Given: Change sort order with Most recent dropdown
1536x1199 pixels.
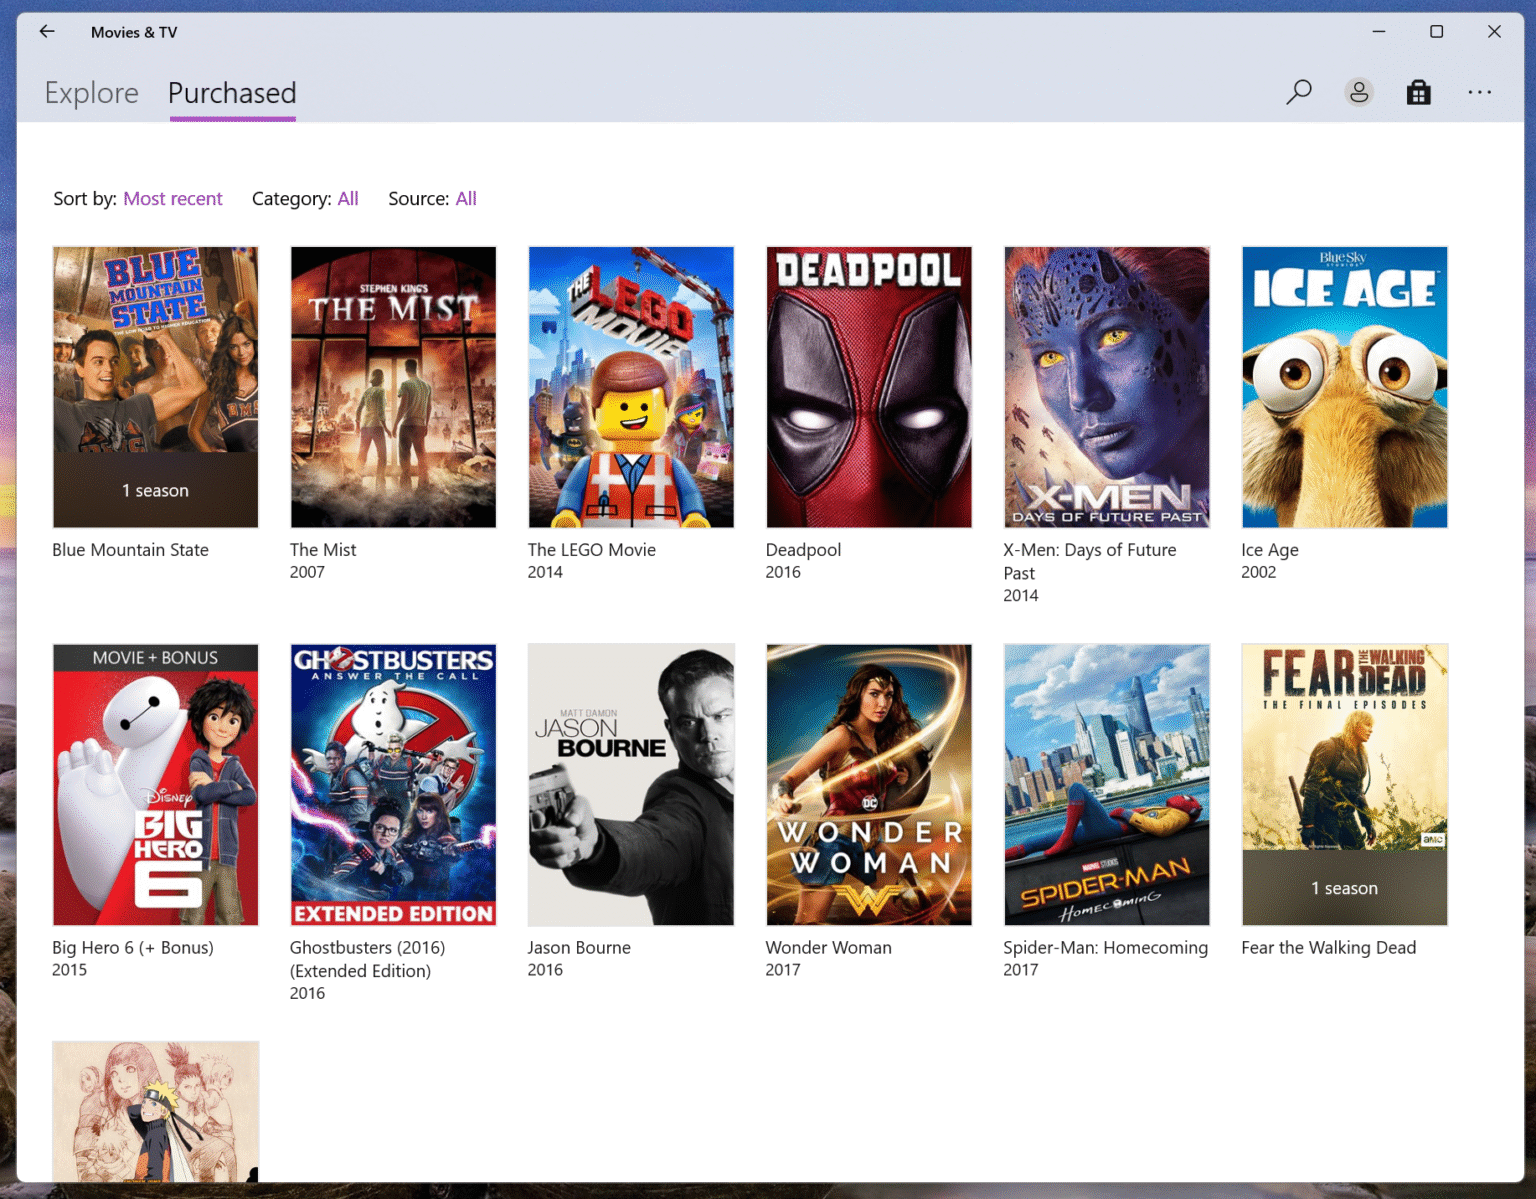Looking at the screenshot, I should (x=173, y=198).
